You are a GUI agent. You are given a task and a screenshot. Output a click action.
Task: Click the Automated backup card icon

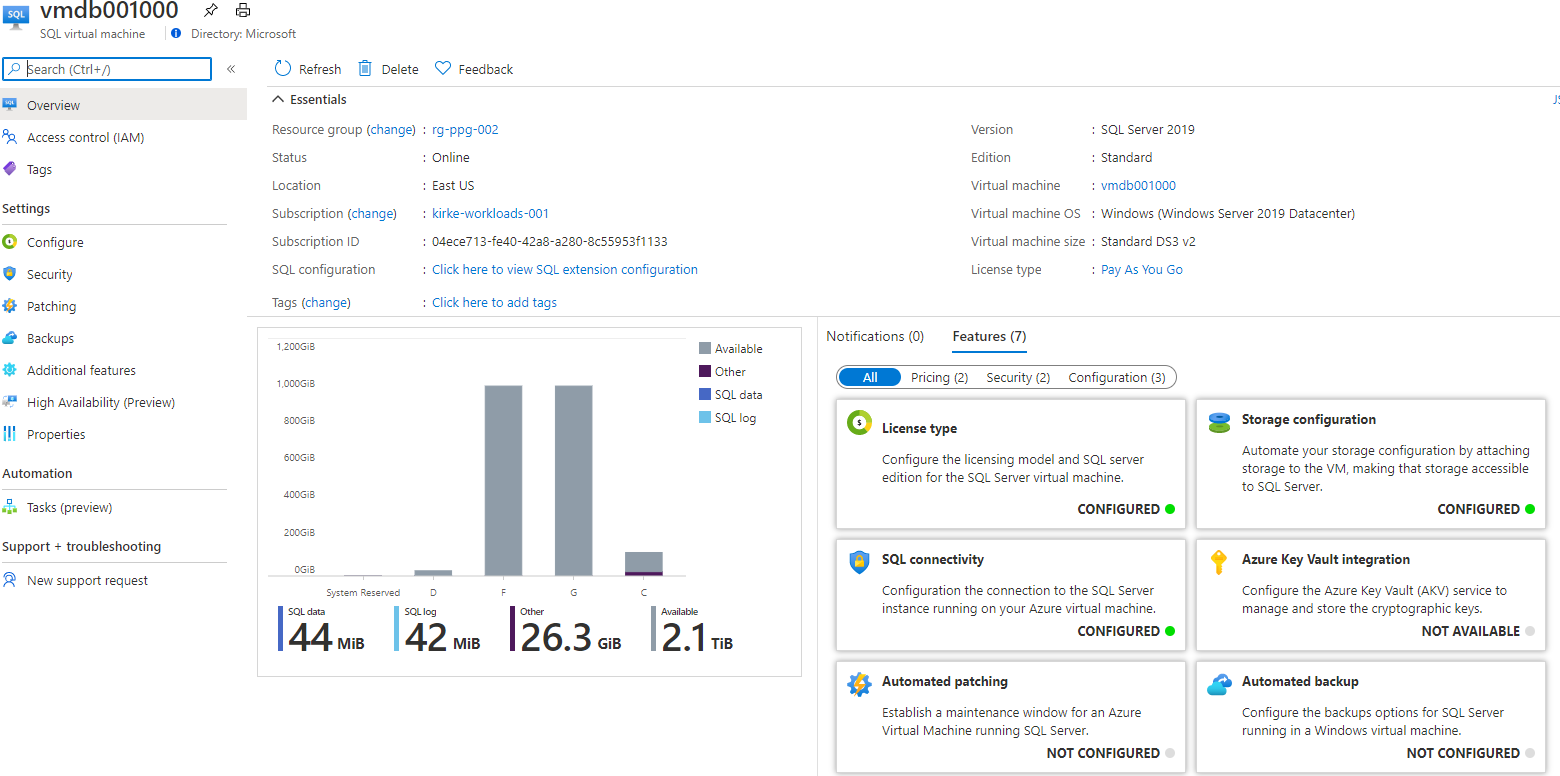pyautogui.click(x=1219, y=684)
